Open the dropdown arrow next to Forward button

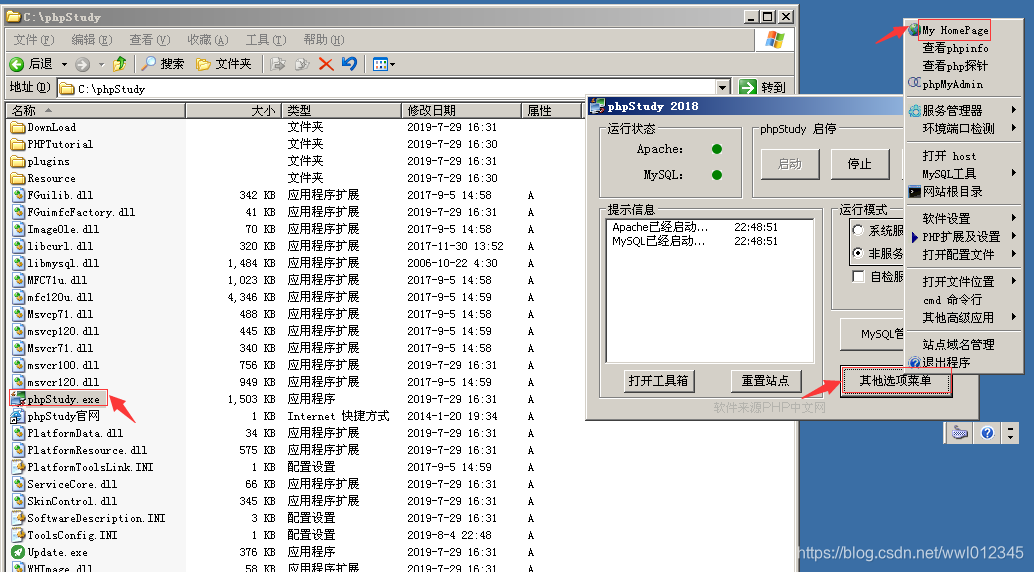pyautogui.click(x=102, y=64)
